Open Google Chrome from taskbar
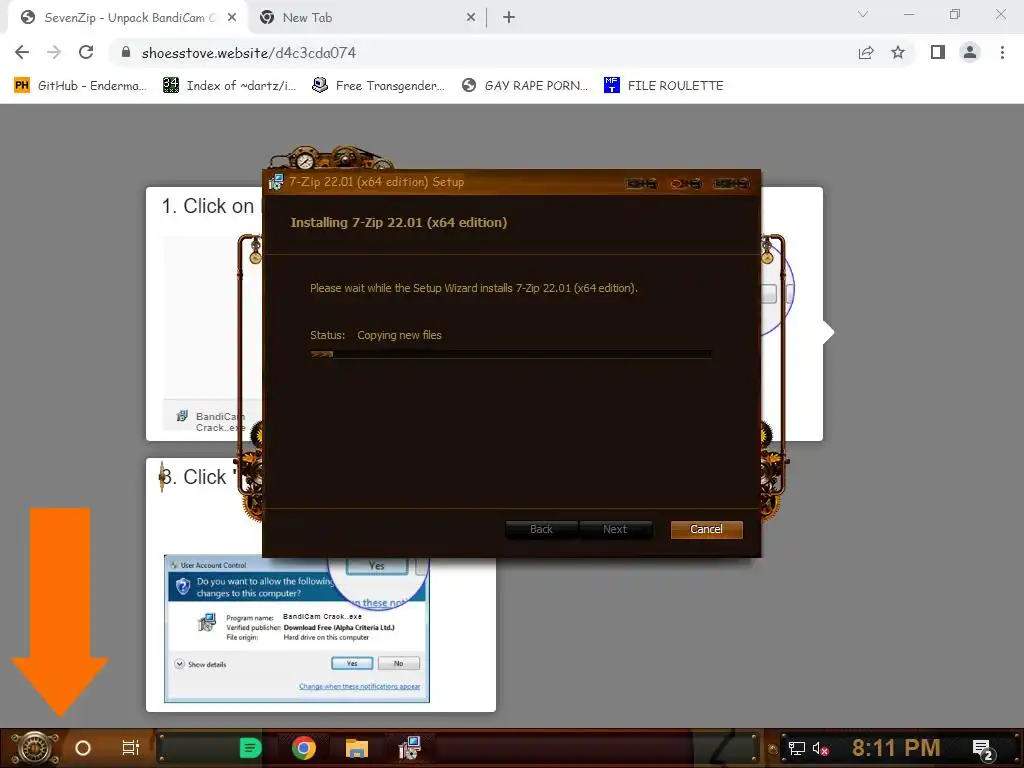Image resolution: width=1024 pixels, height=768 pixels. point(304,748)
